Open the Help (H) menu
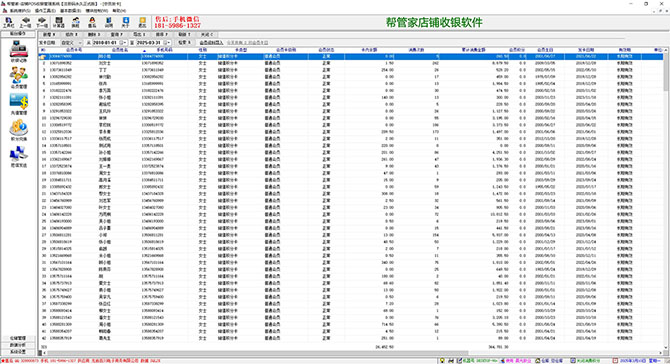This screenshot has height=364, width=670. pos(119,10)
